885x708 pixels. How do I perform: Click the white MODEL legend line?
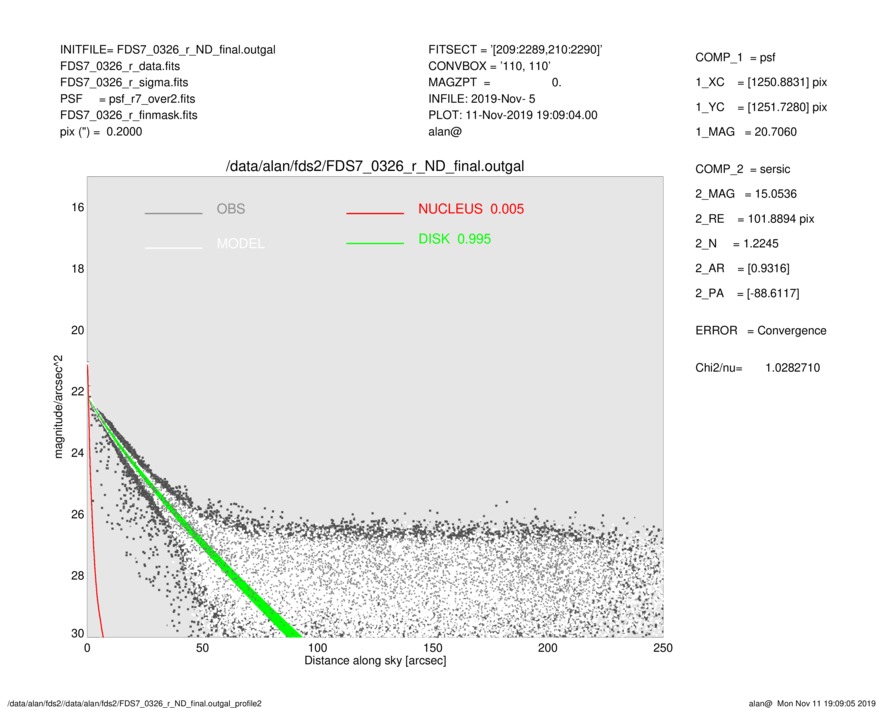tap(173, 248)
